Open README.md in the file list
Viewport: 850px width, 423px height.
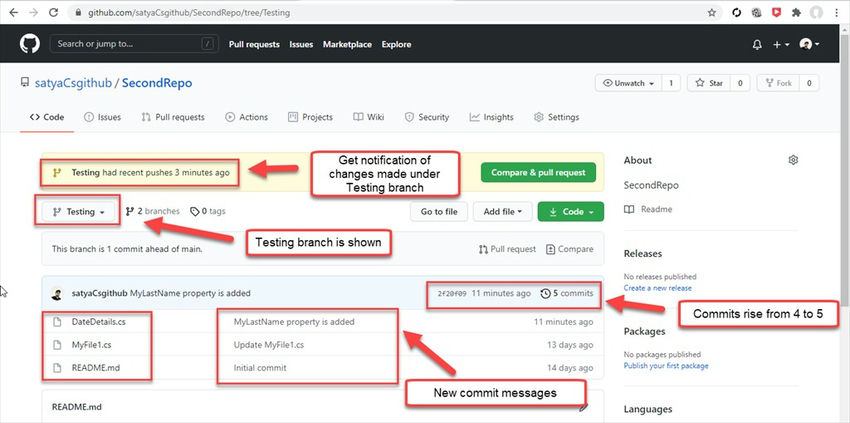96,368
